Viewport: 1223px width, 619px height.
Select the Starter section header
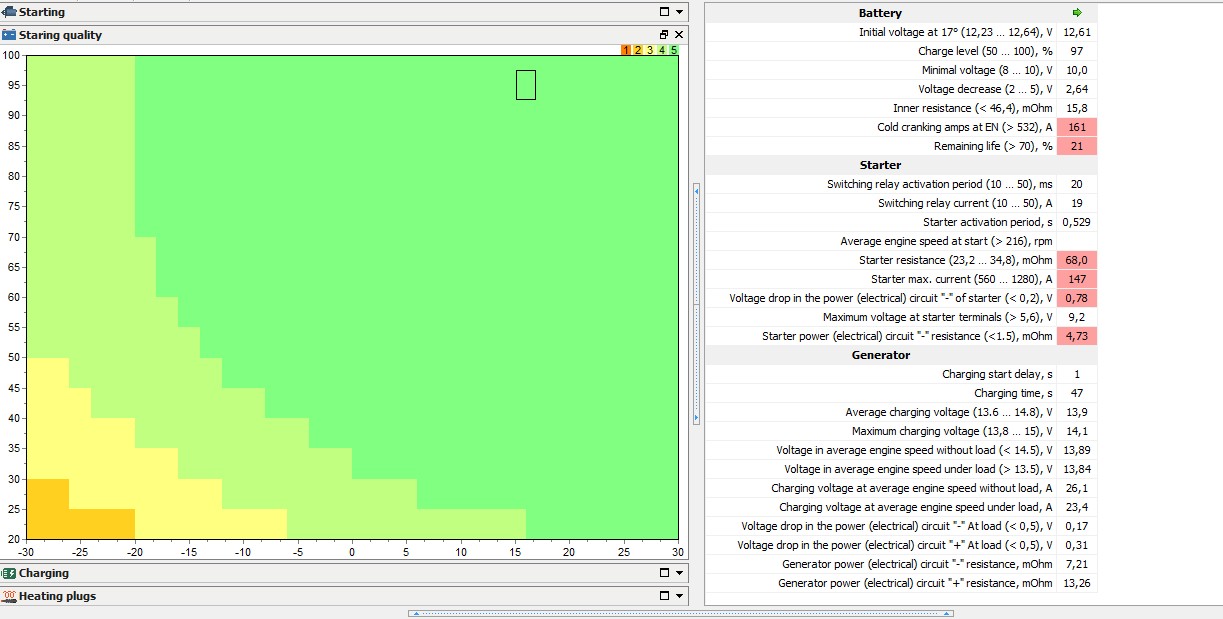coord(880,165)
